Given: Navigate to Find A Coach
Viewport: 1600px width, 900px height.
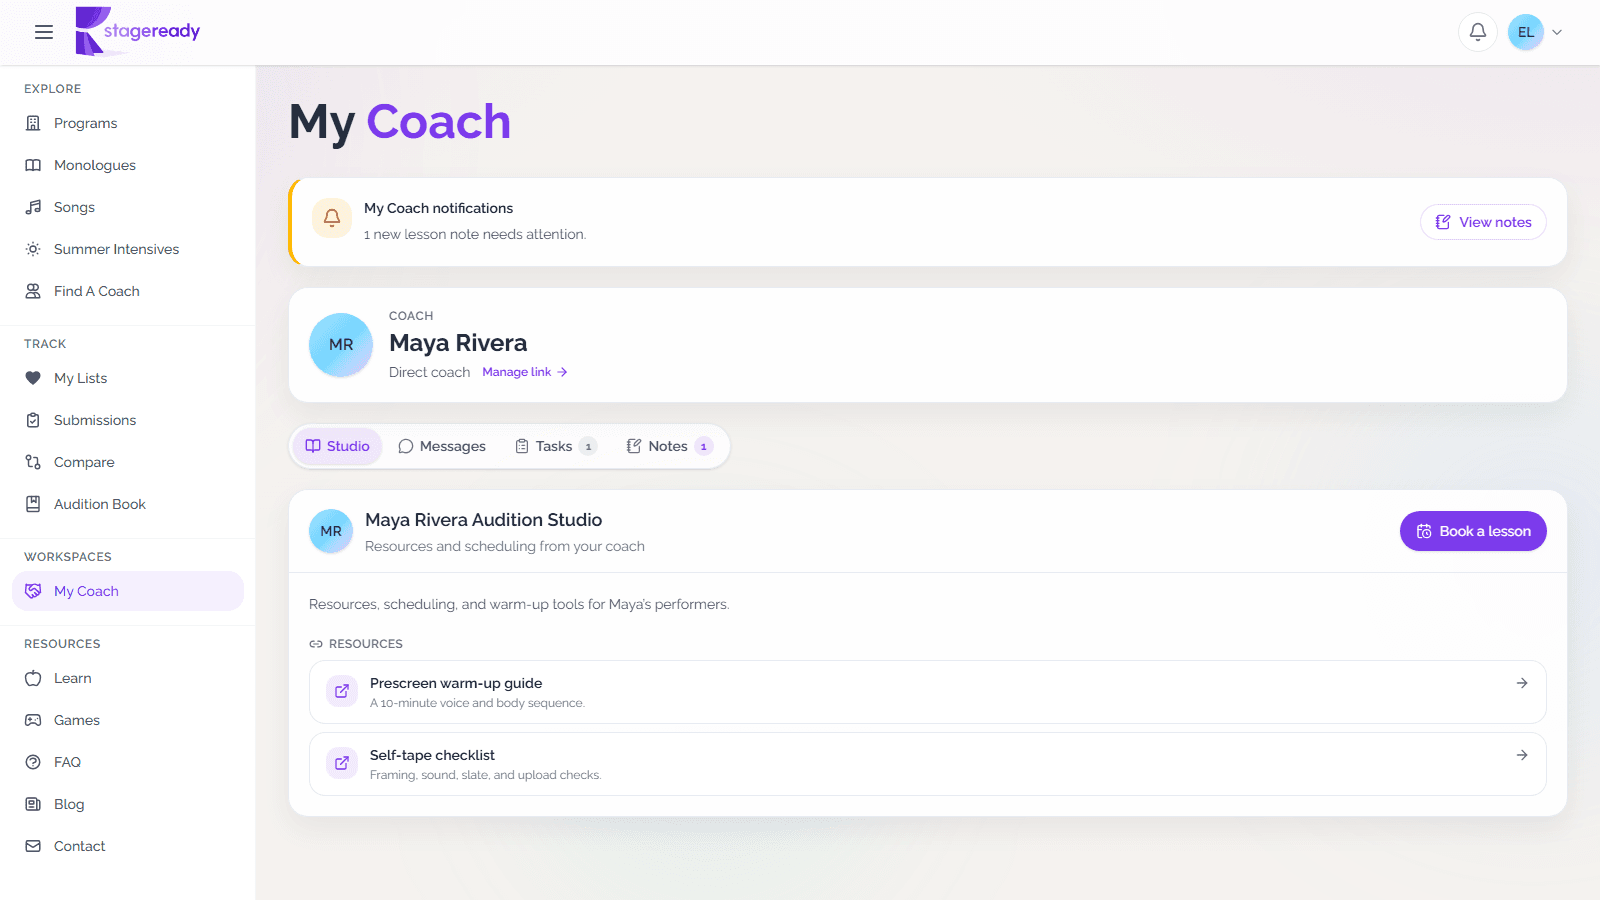Looking at the screenshot, I should [128, 291].
